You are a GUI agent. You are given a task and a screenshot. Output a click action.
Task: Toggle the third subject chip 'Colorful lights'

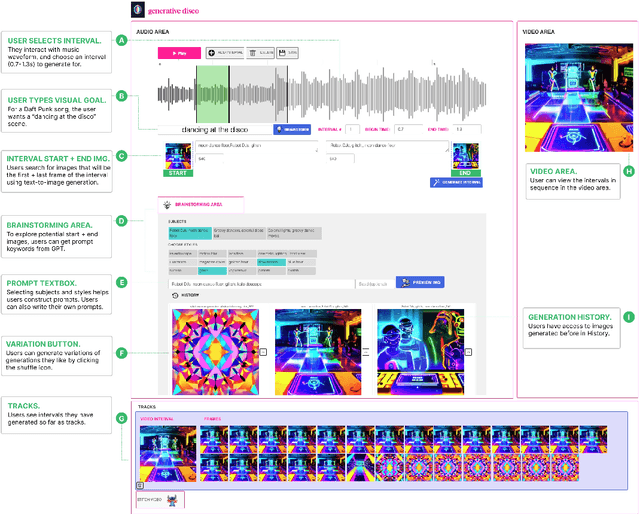(x=294, y=233)
